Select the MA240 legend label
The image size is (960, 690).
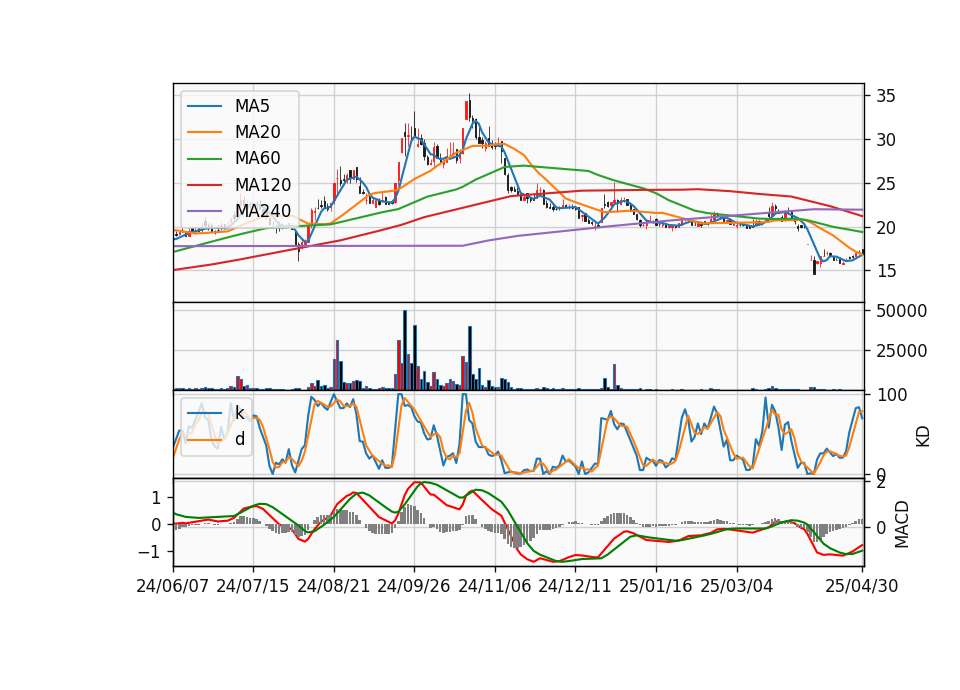[x=263, y=211]
